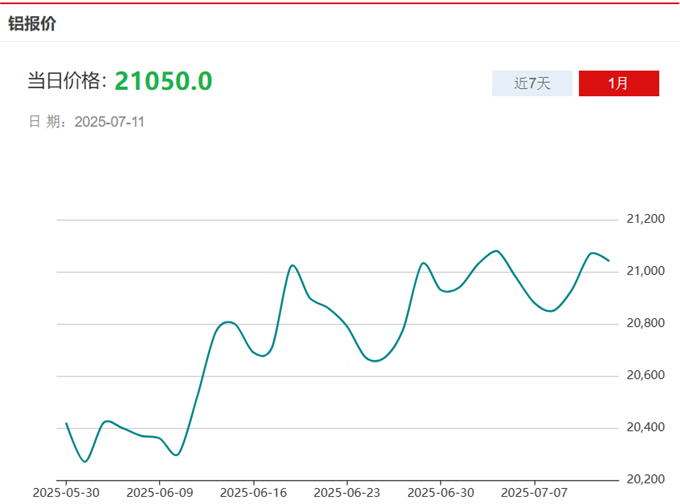Select the 2025-06-23 x-axis date
Screen dimensions: 680x504
pyautogui.click(x=347, y=492)
